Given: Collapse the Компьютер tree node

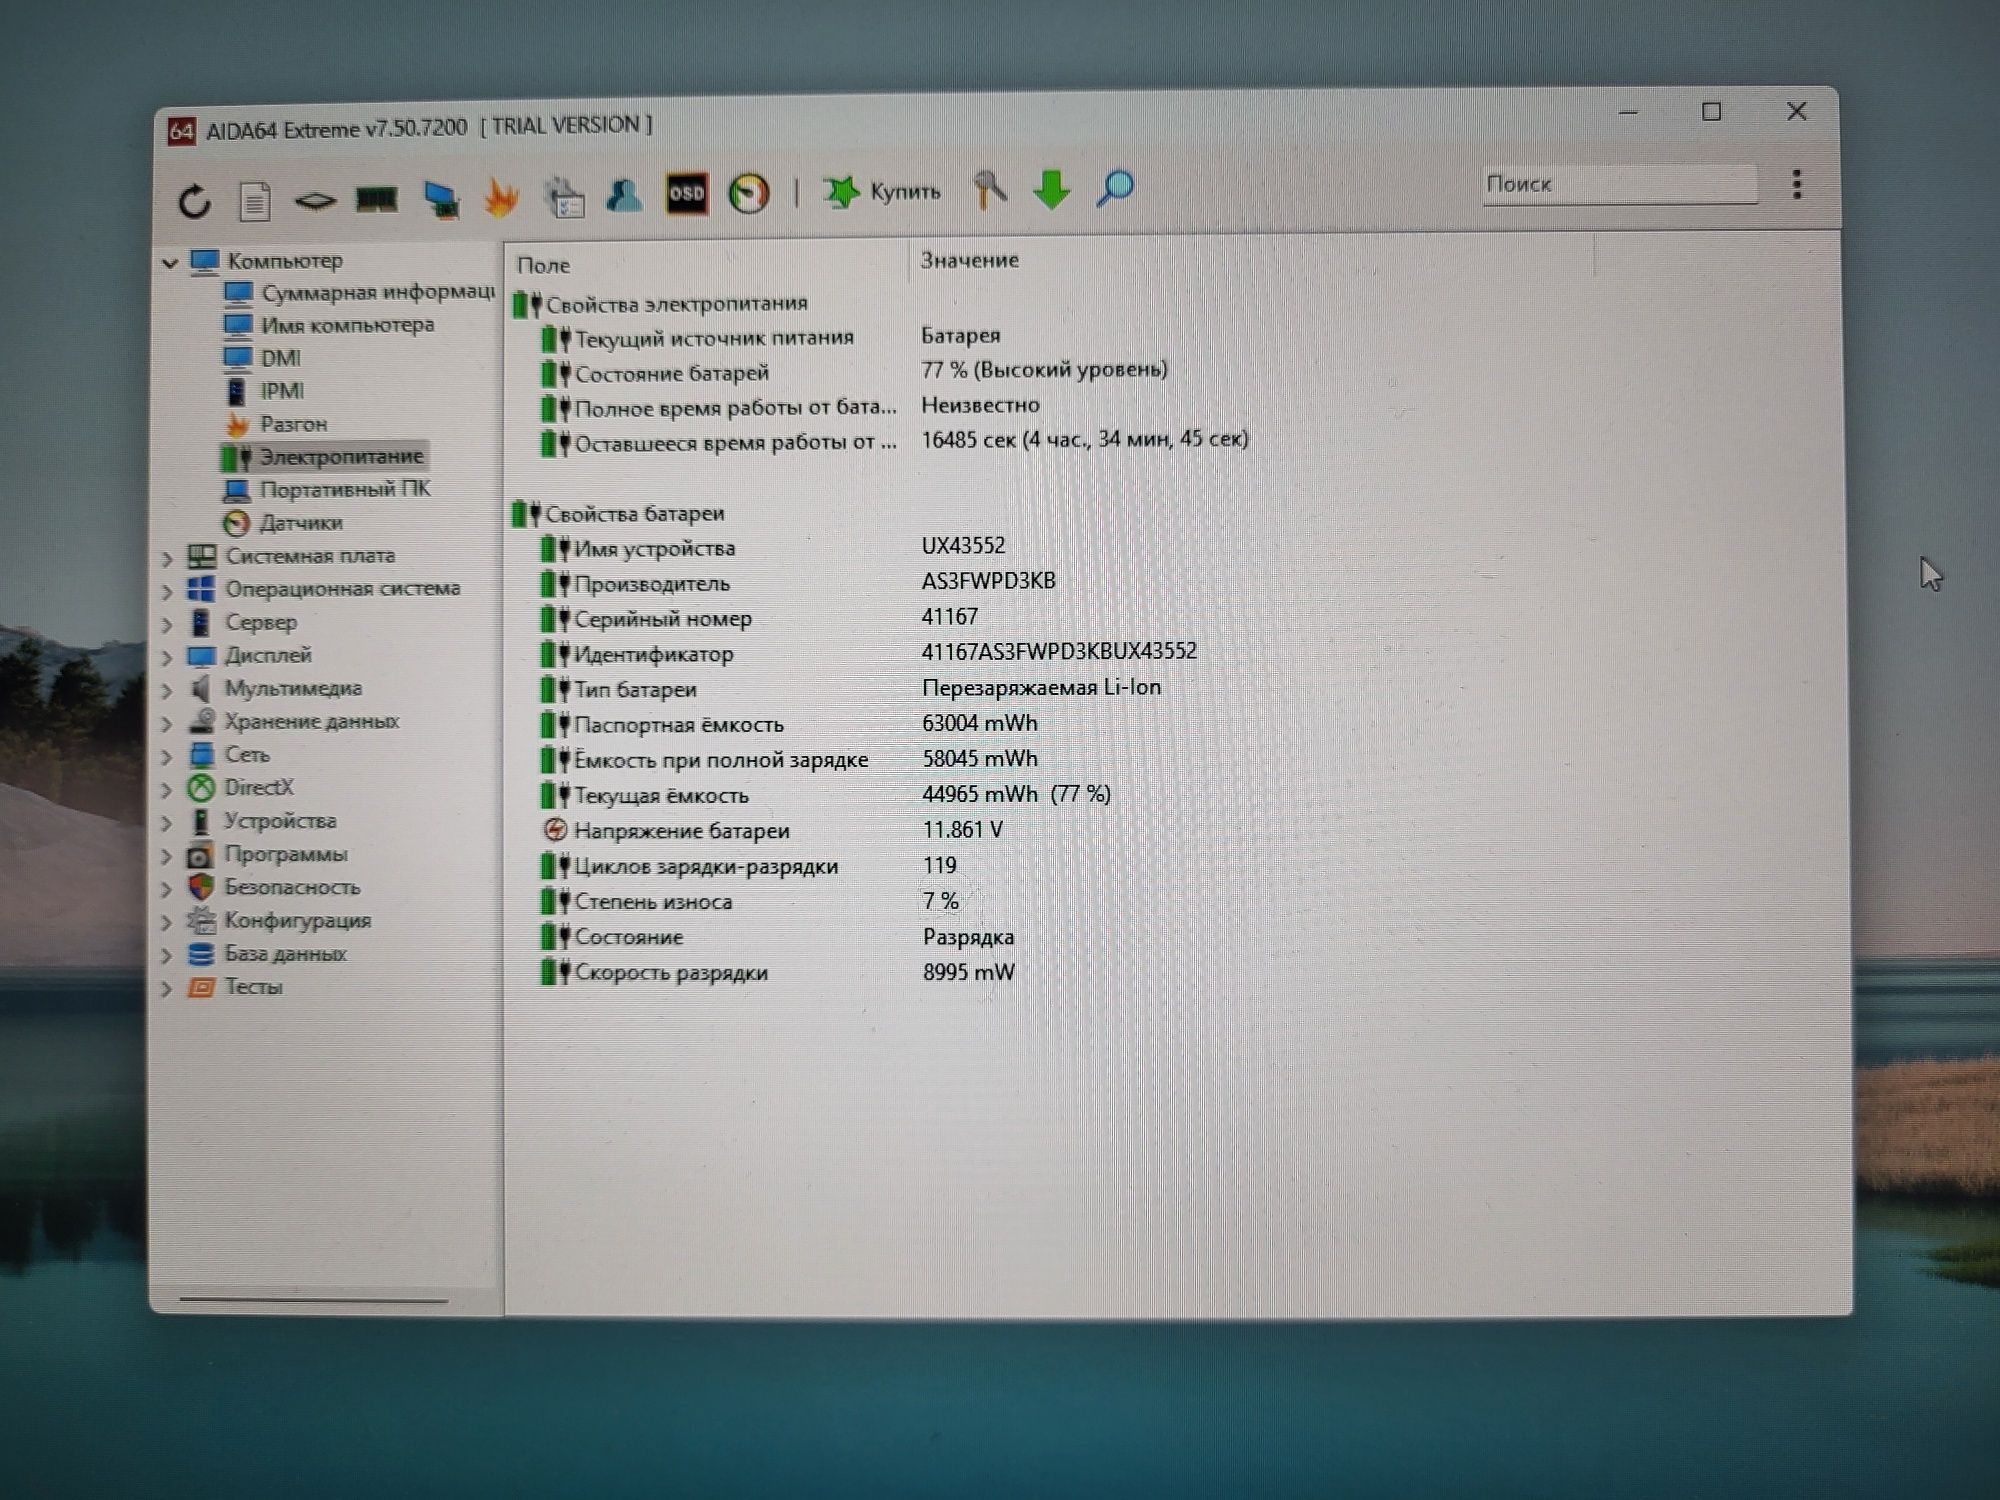Looking at the screenshot, I should (x=170, y=263).
